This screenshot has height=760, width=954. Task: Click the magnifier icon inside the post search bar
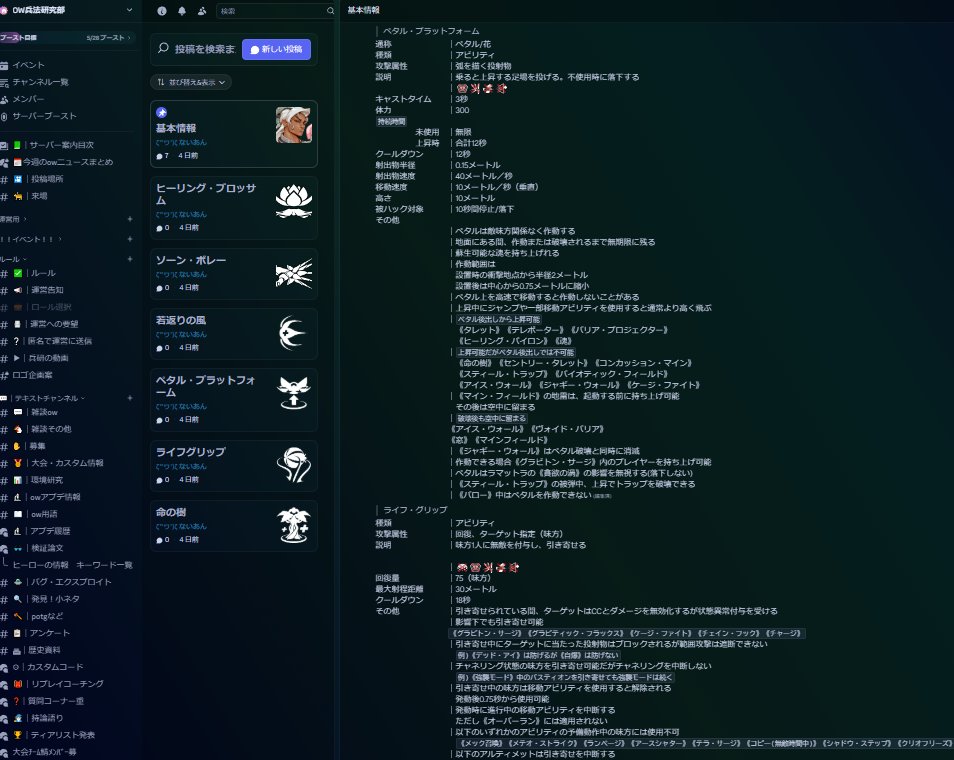[x=163, y=48]
